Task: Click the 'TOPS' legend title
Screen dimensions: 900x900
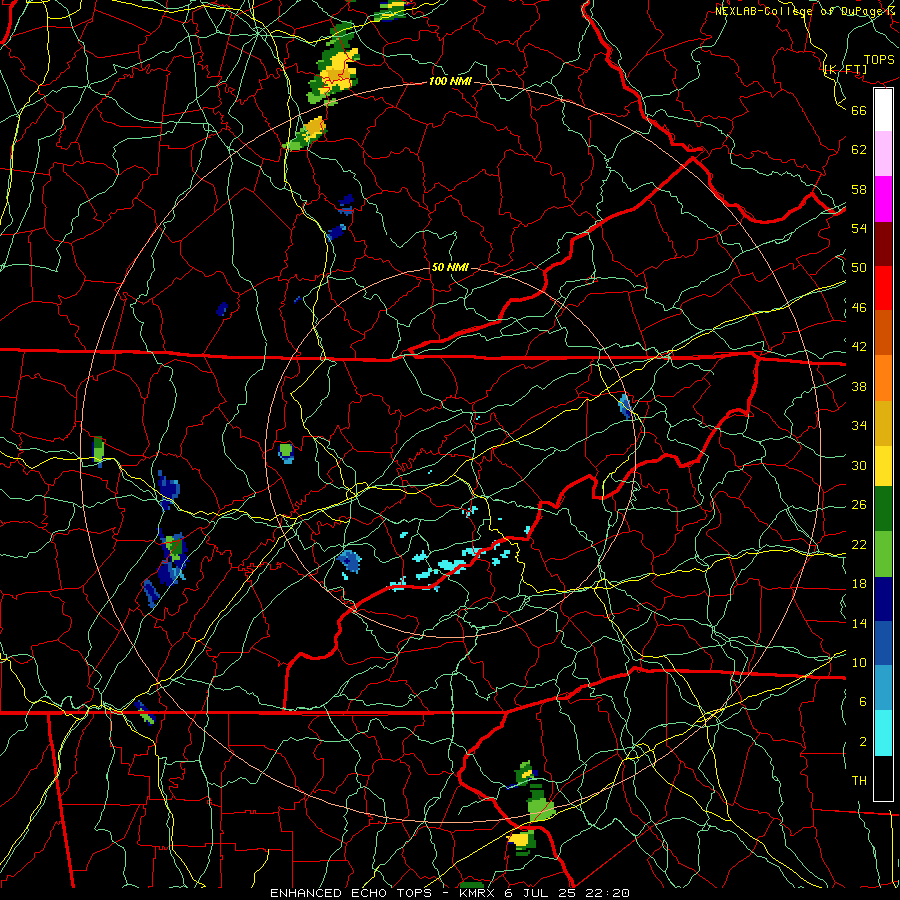Action: 879,60
